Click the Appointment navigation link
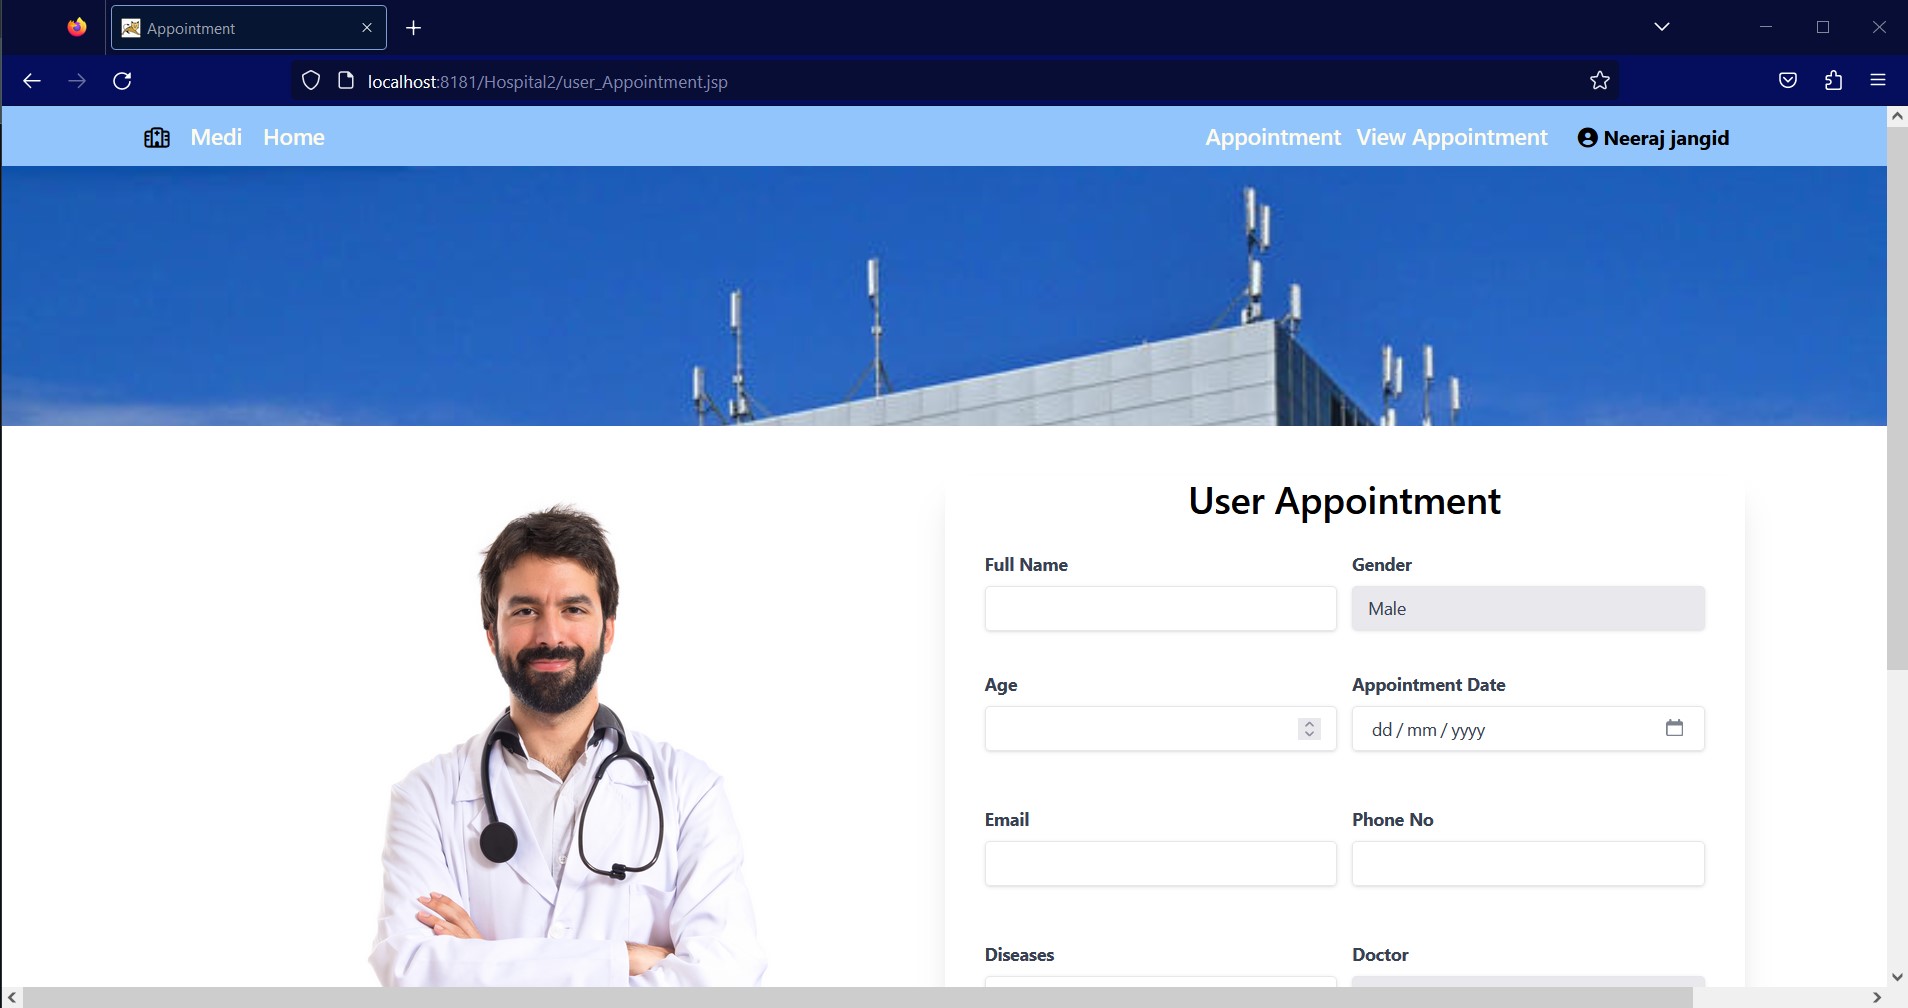 click(x=1272, y=137)
